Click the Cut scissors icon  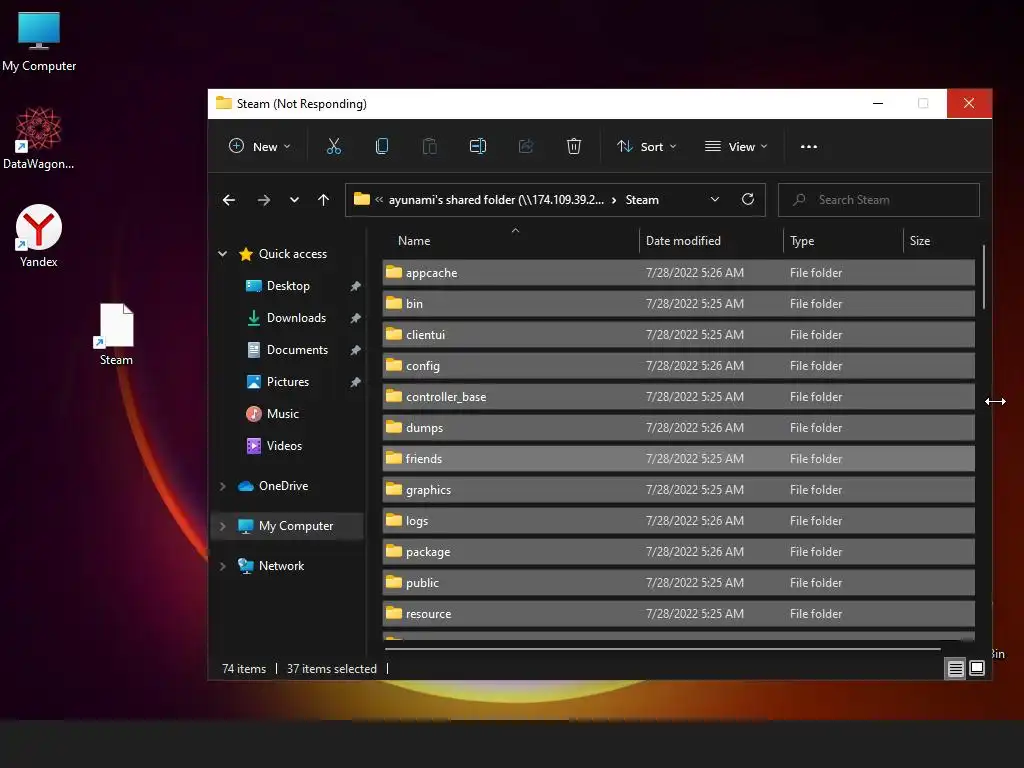(x=334, y=146)
